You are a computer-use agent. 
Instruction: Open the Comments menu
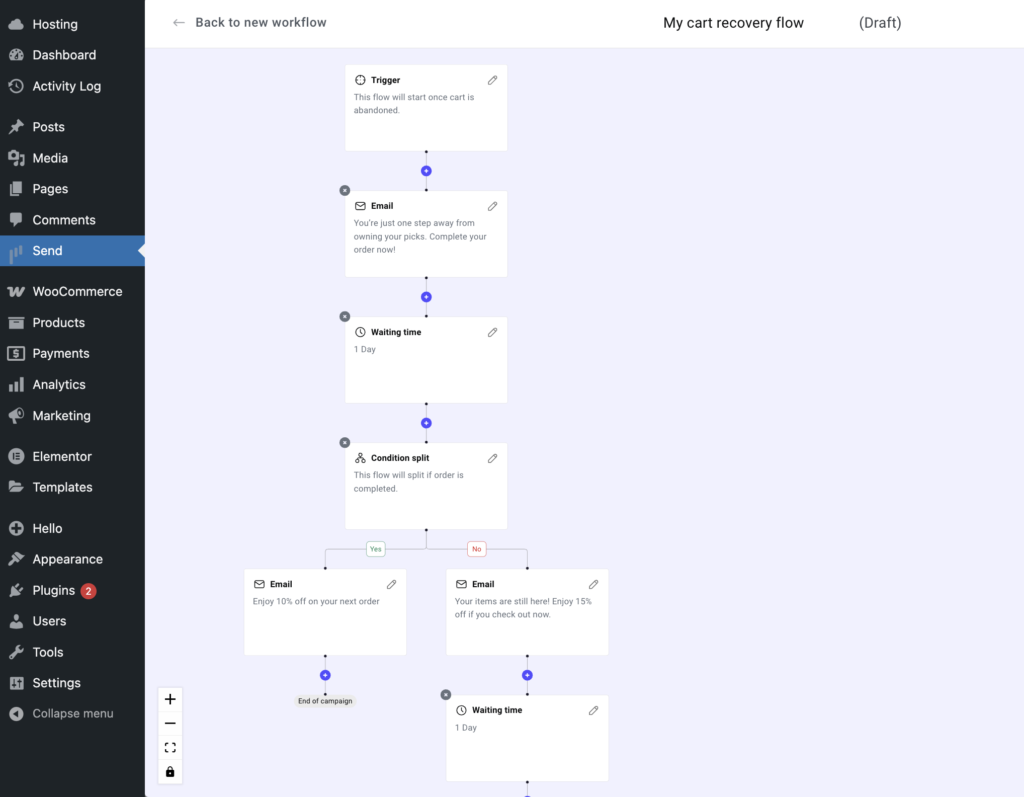(x=72, y=220)
